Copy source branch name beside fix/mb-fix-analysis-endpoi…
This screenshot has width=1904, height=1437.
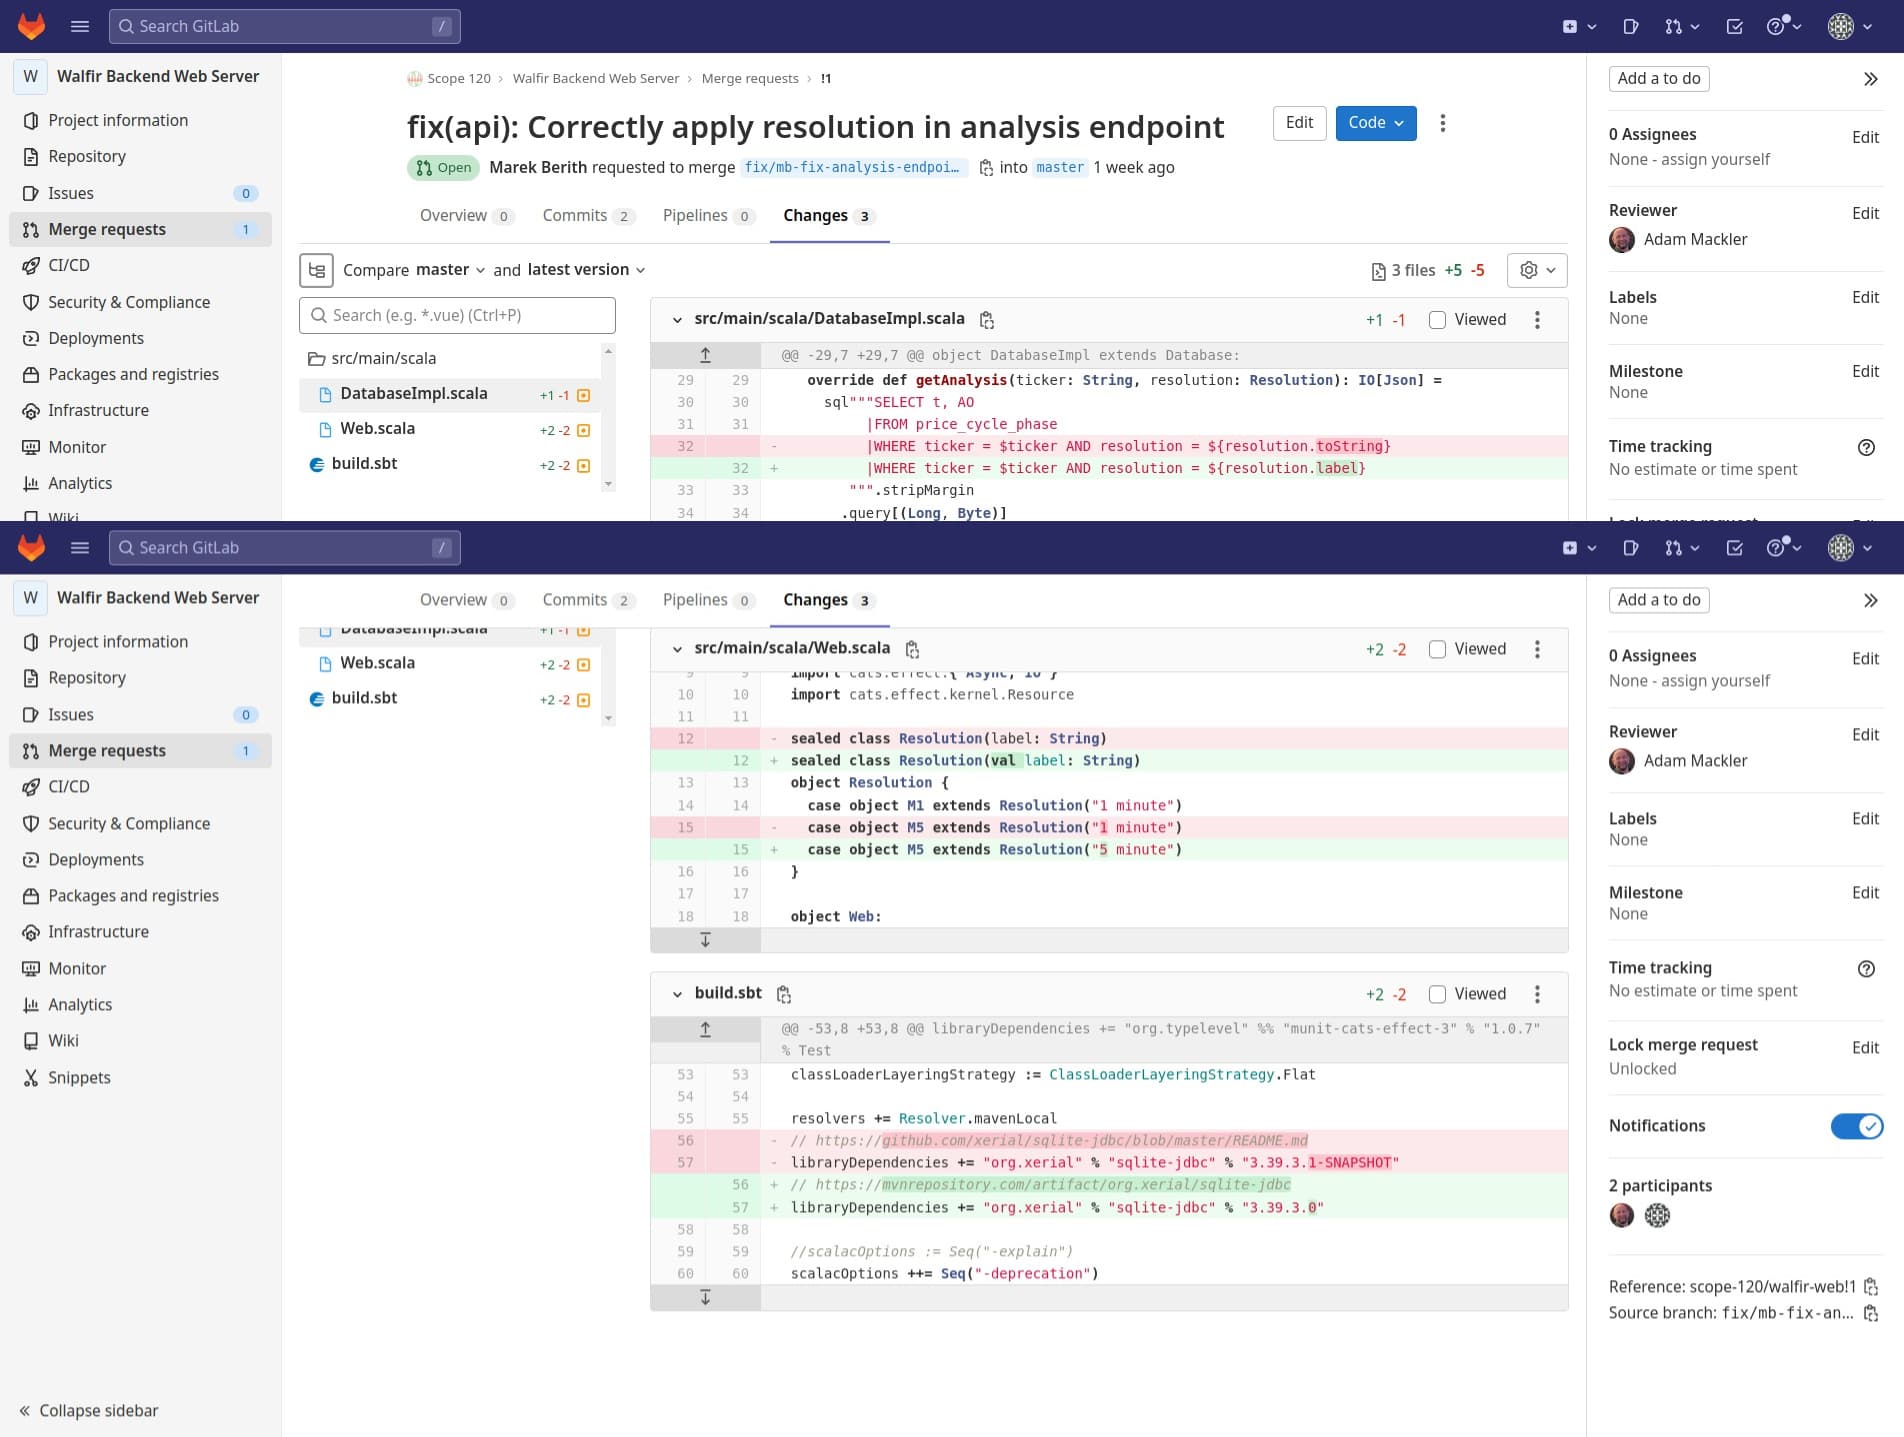click(986, 168)
